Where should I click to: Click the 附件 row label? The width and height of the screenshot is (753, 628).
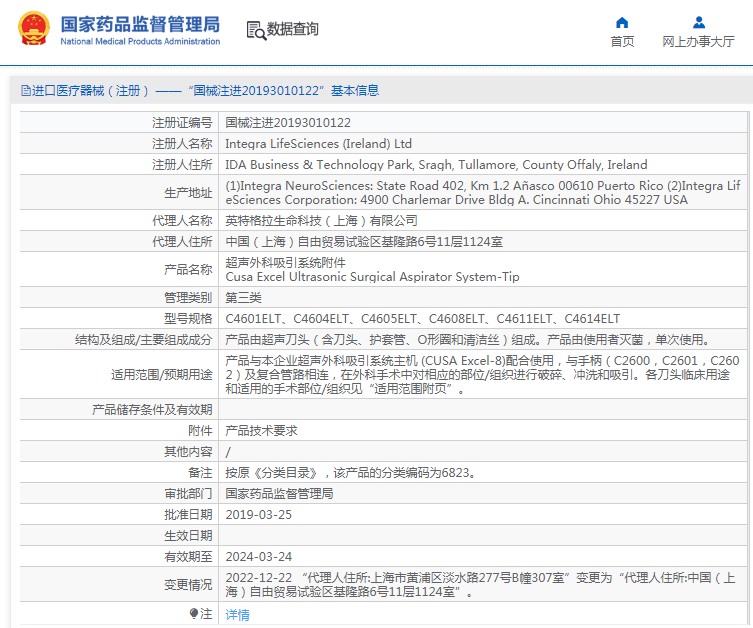pyautogui.click(x=200, y=431)
